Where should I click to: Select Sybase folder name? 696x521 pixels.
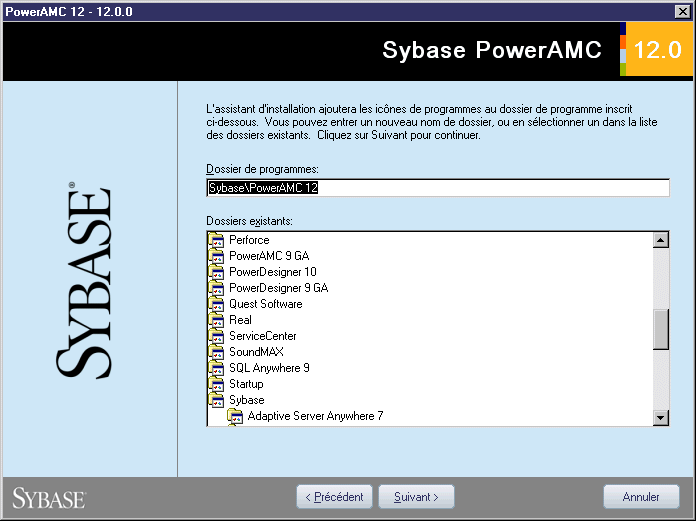tap(246, 400)
